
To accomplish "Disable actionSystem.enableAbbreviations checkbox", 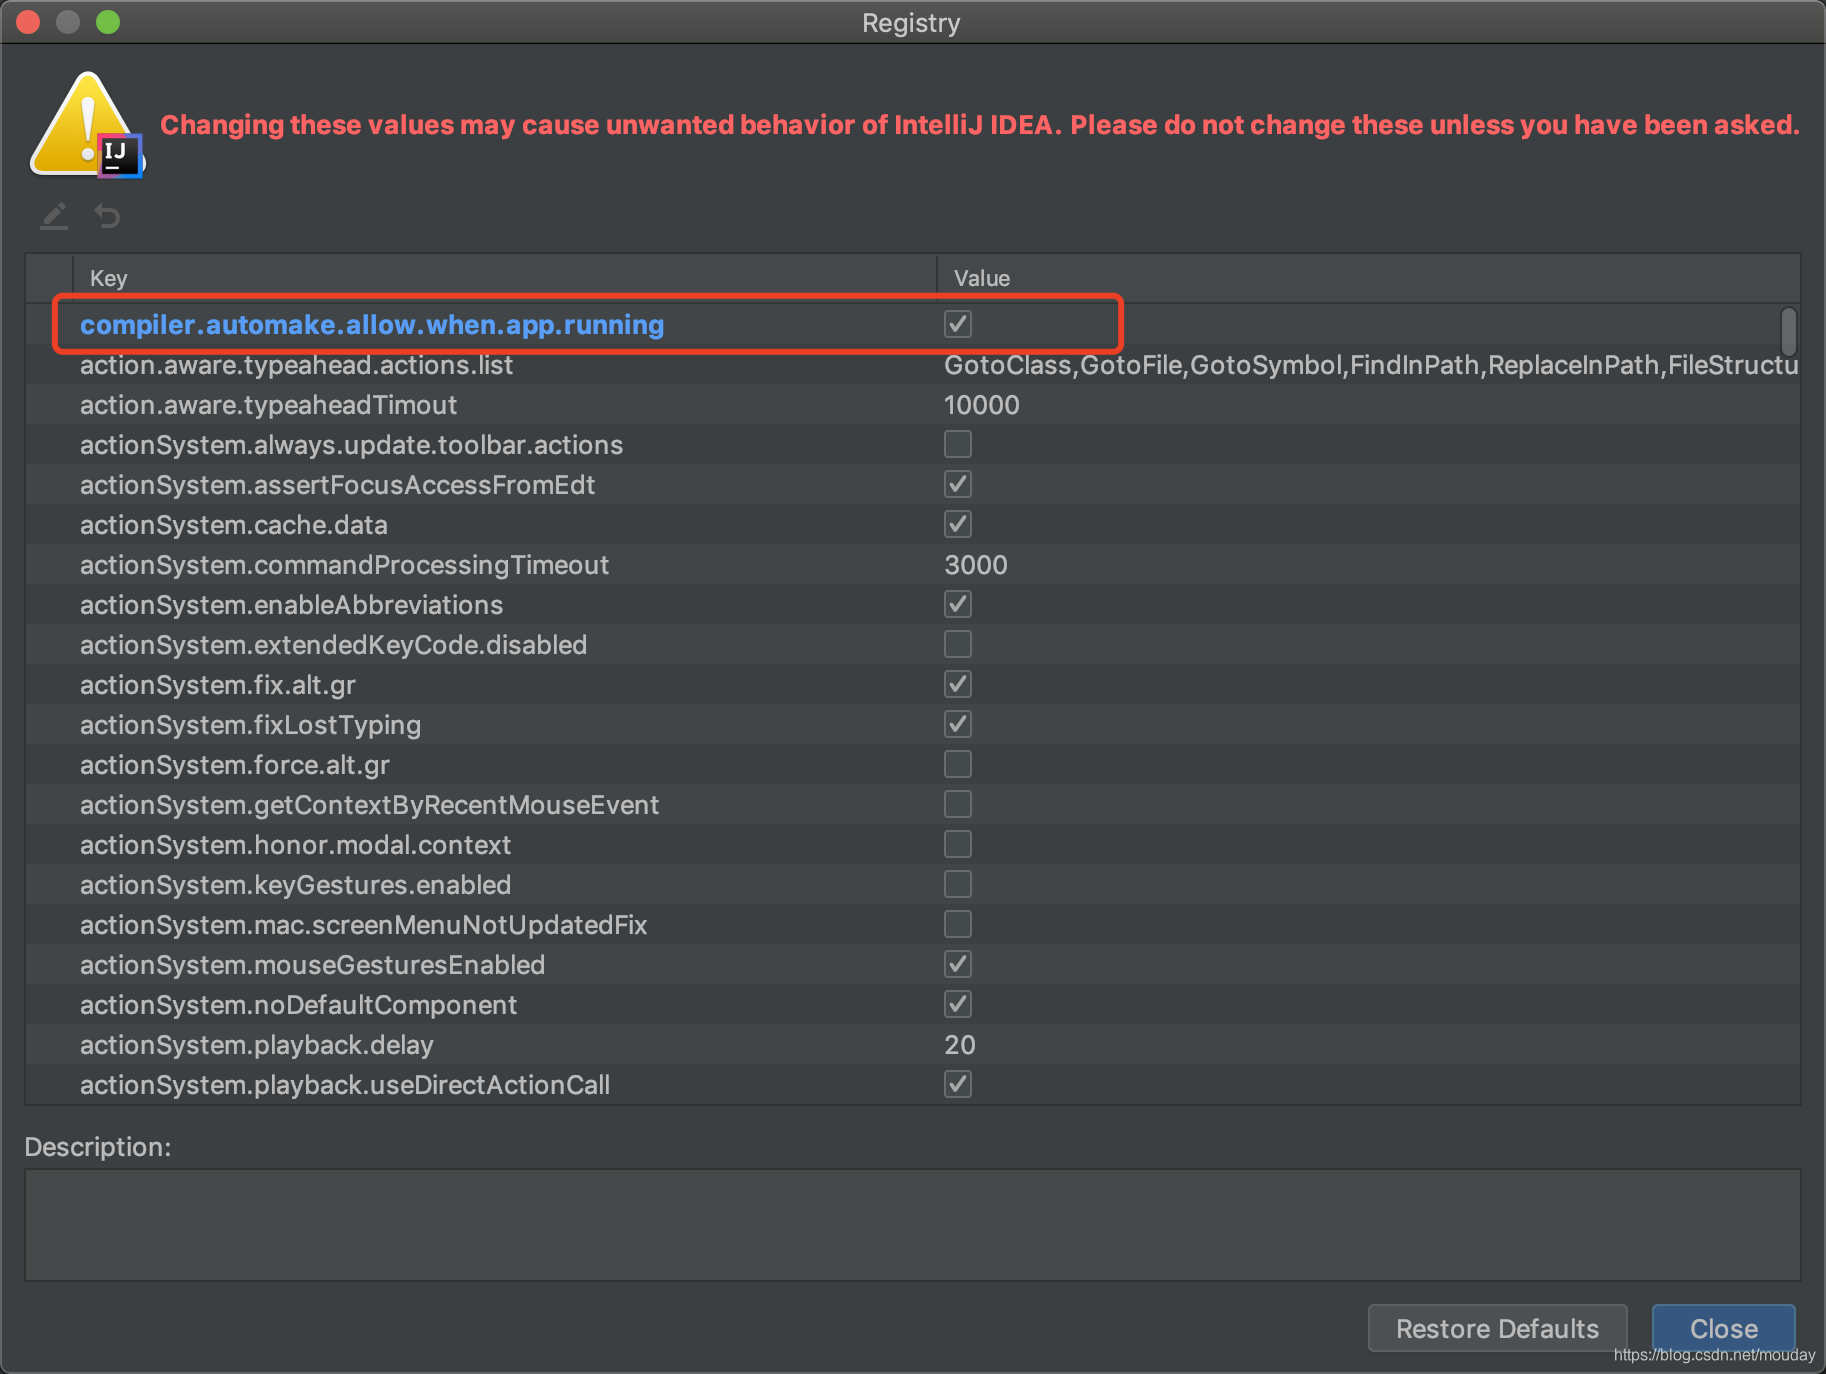I will click(958, 604).
